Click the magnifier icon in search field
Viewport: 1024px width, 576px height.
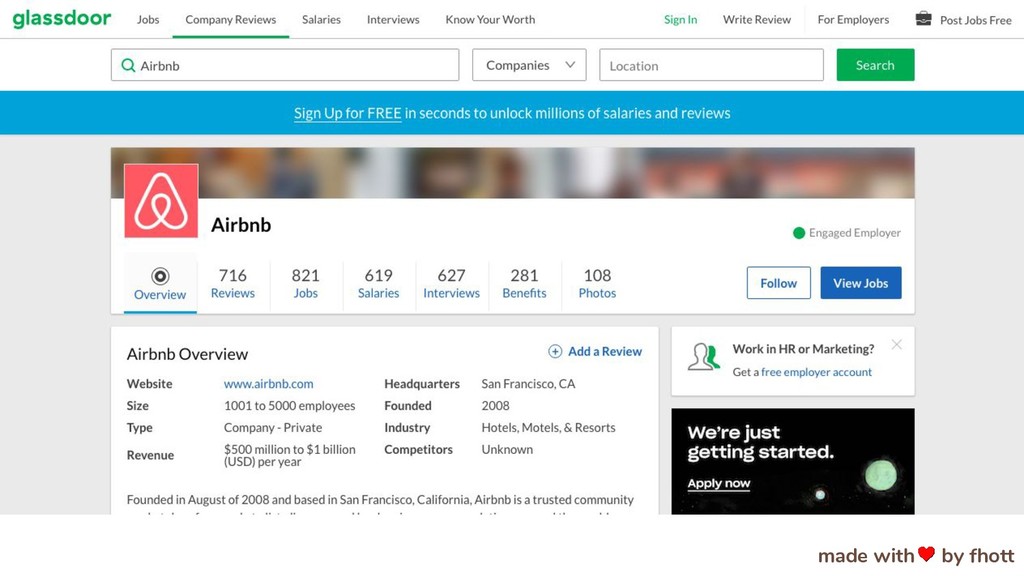pos(129,65)
